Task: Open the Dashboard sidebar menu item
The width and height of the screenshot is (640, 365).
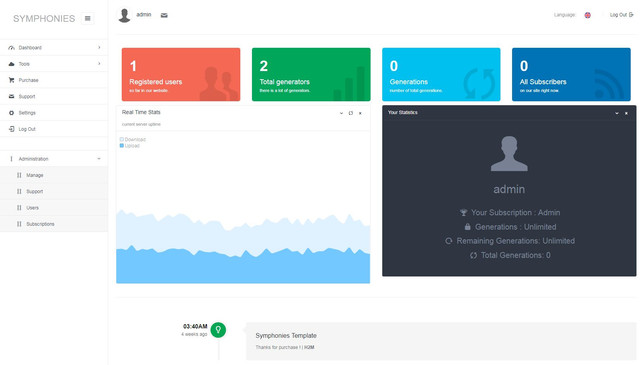Action: point(54,48)
